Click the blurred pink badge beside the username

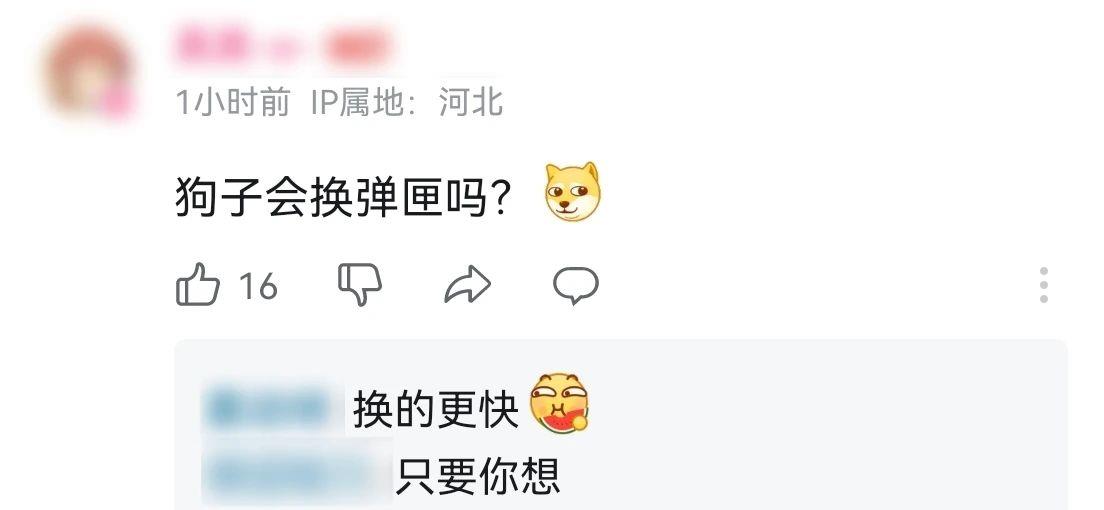(358, 46)
